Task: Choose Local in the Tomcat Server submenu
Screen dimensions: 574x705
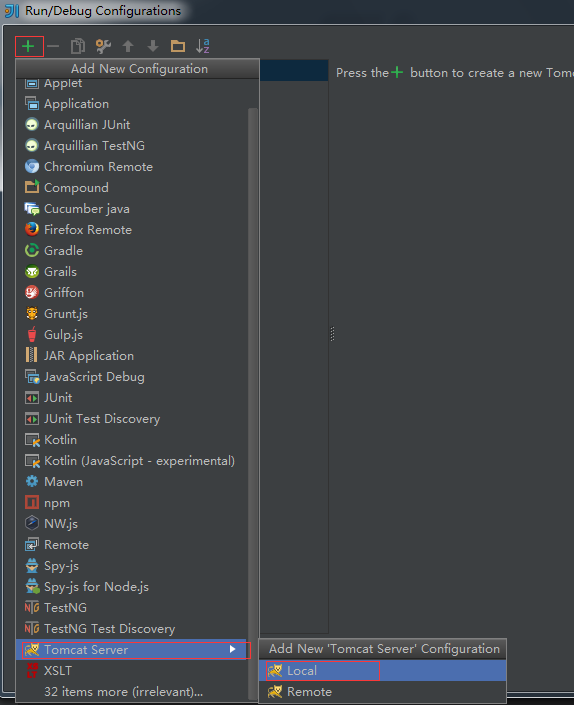Action: point(383,670)
